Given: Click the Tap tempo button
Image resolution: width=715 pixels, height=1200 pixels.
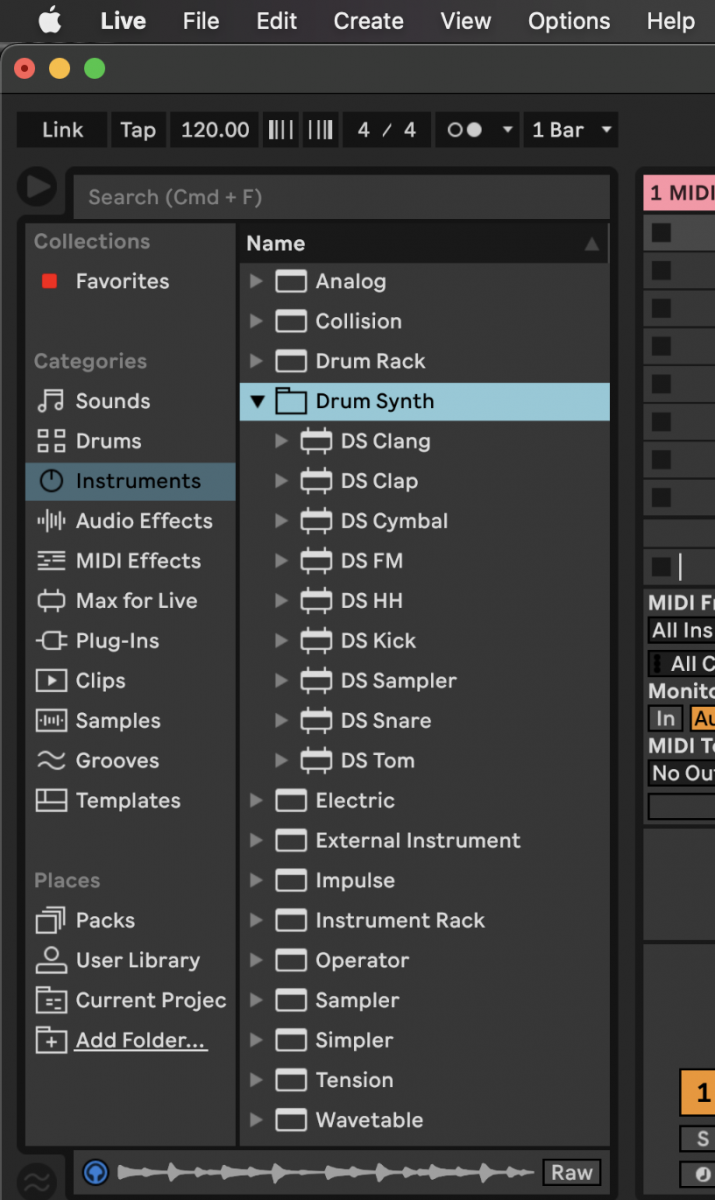Looking at the screenshot, I should coord(138,130).
